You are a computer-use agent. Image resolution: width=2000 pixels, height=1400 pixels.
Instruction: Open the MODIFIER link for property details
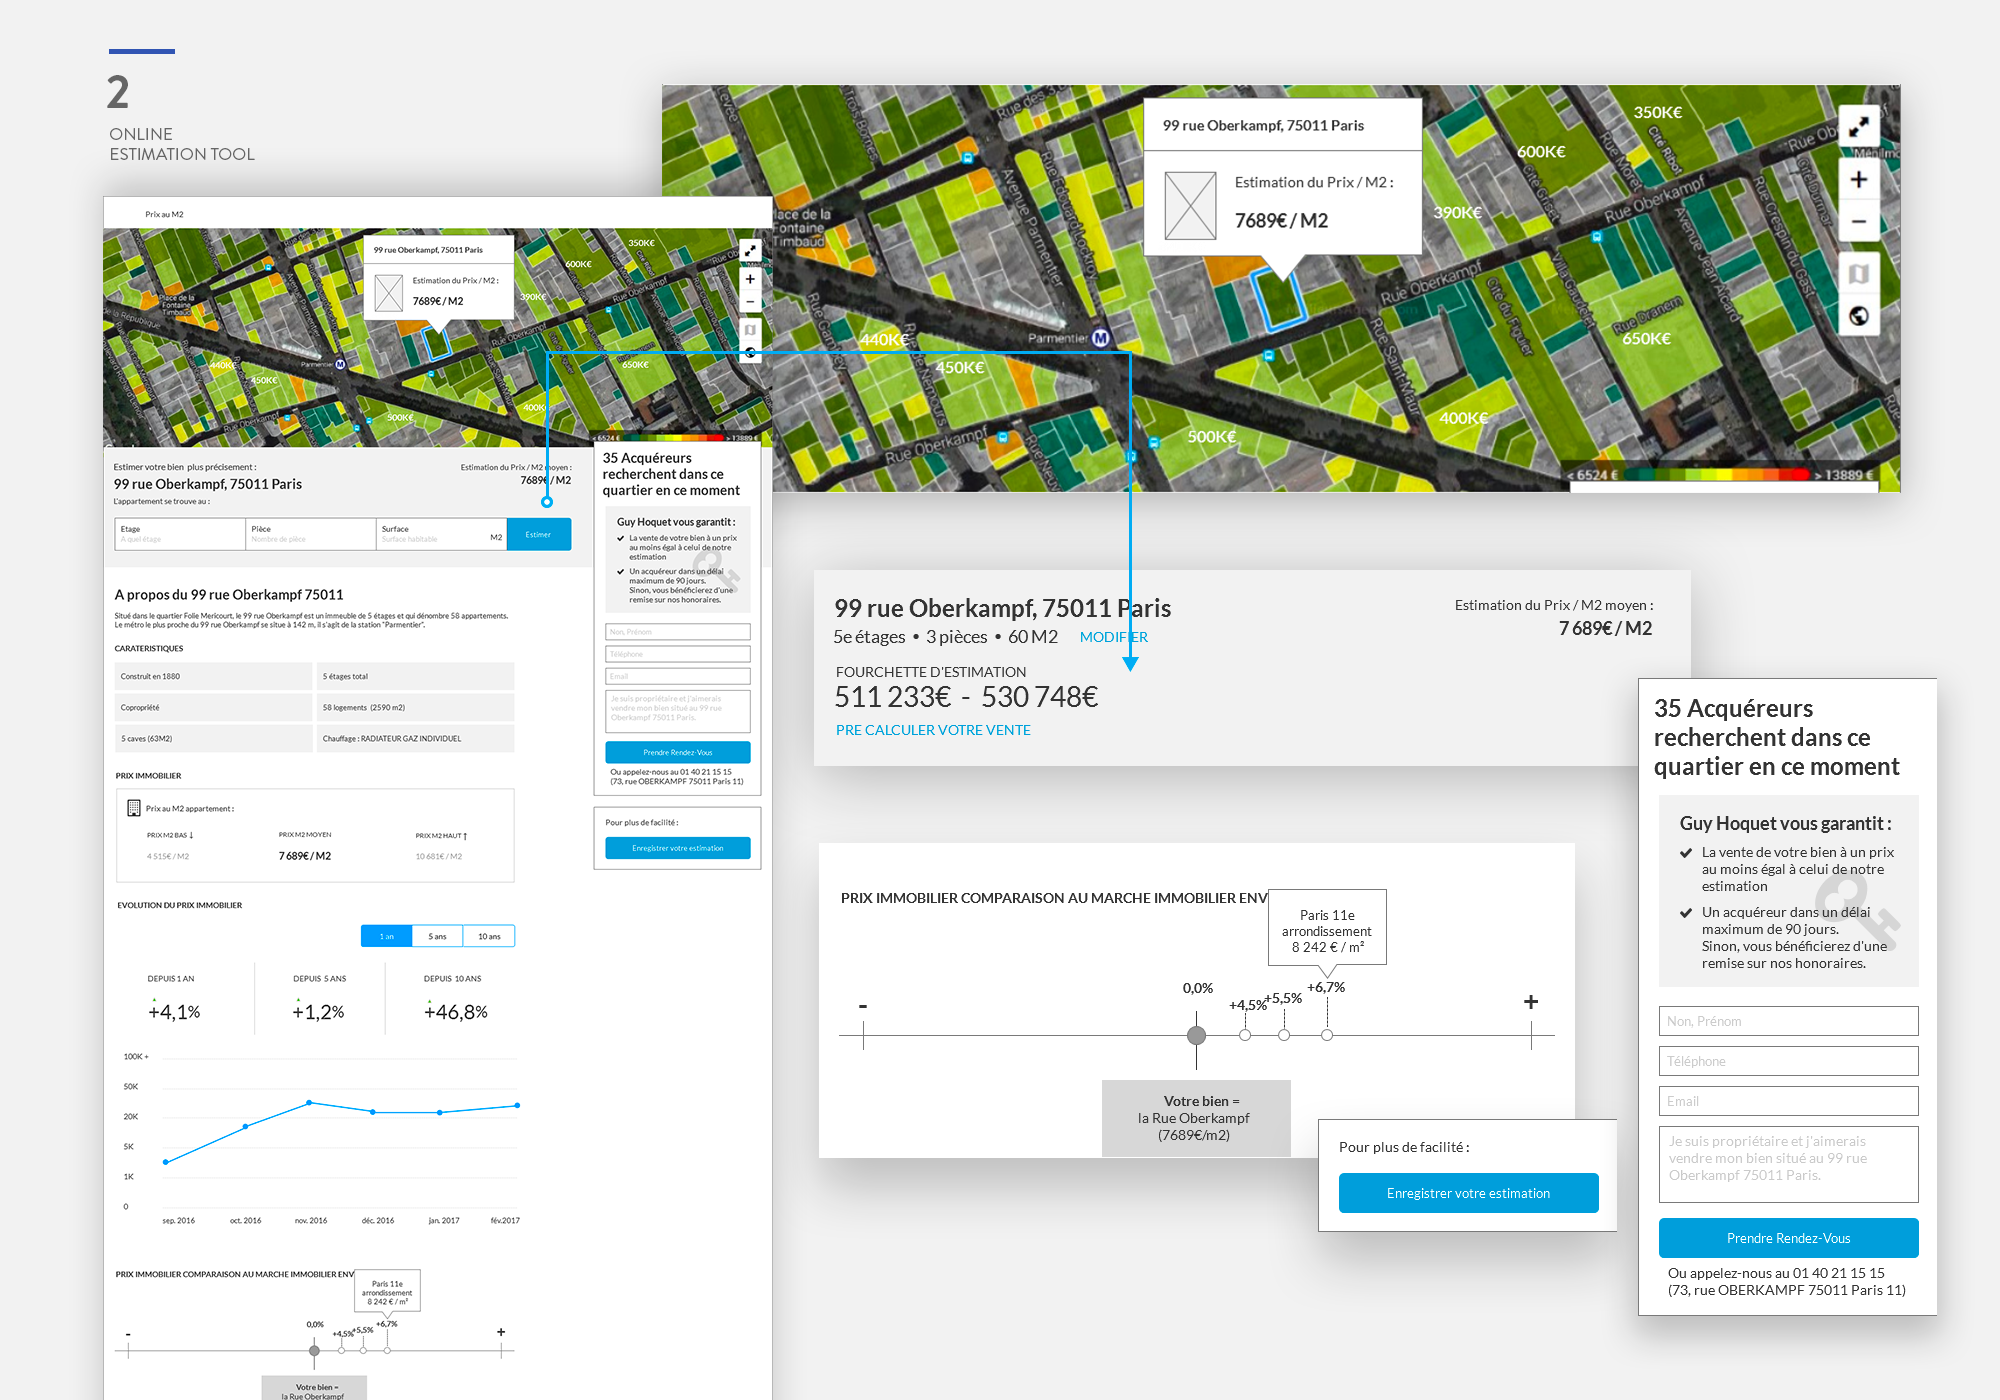pos(1113,637)
